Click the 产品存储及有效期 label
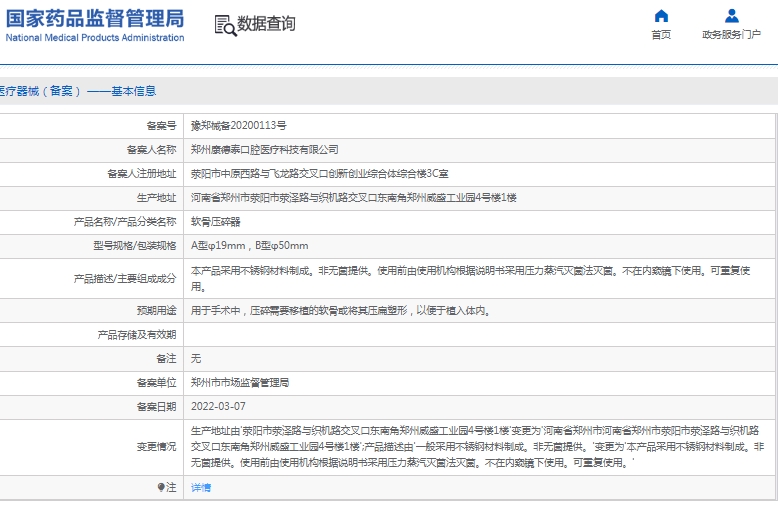Viewport: 778px width, 505px height. [x=137, y=335]
